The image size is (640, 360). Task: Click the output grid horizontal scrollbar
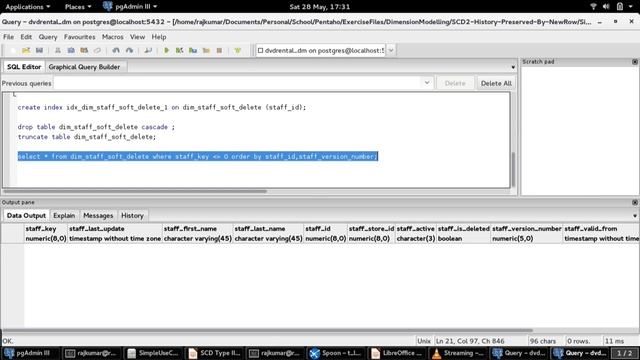pos(267,331)
